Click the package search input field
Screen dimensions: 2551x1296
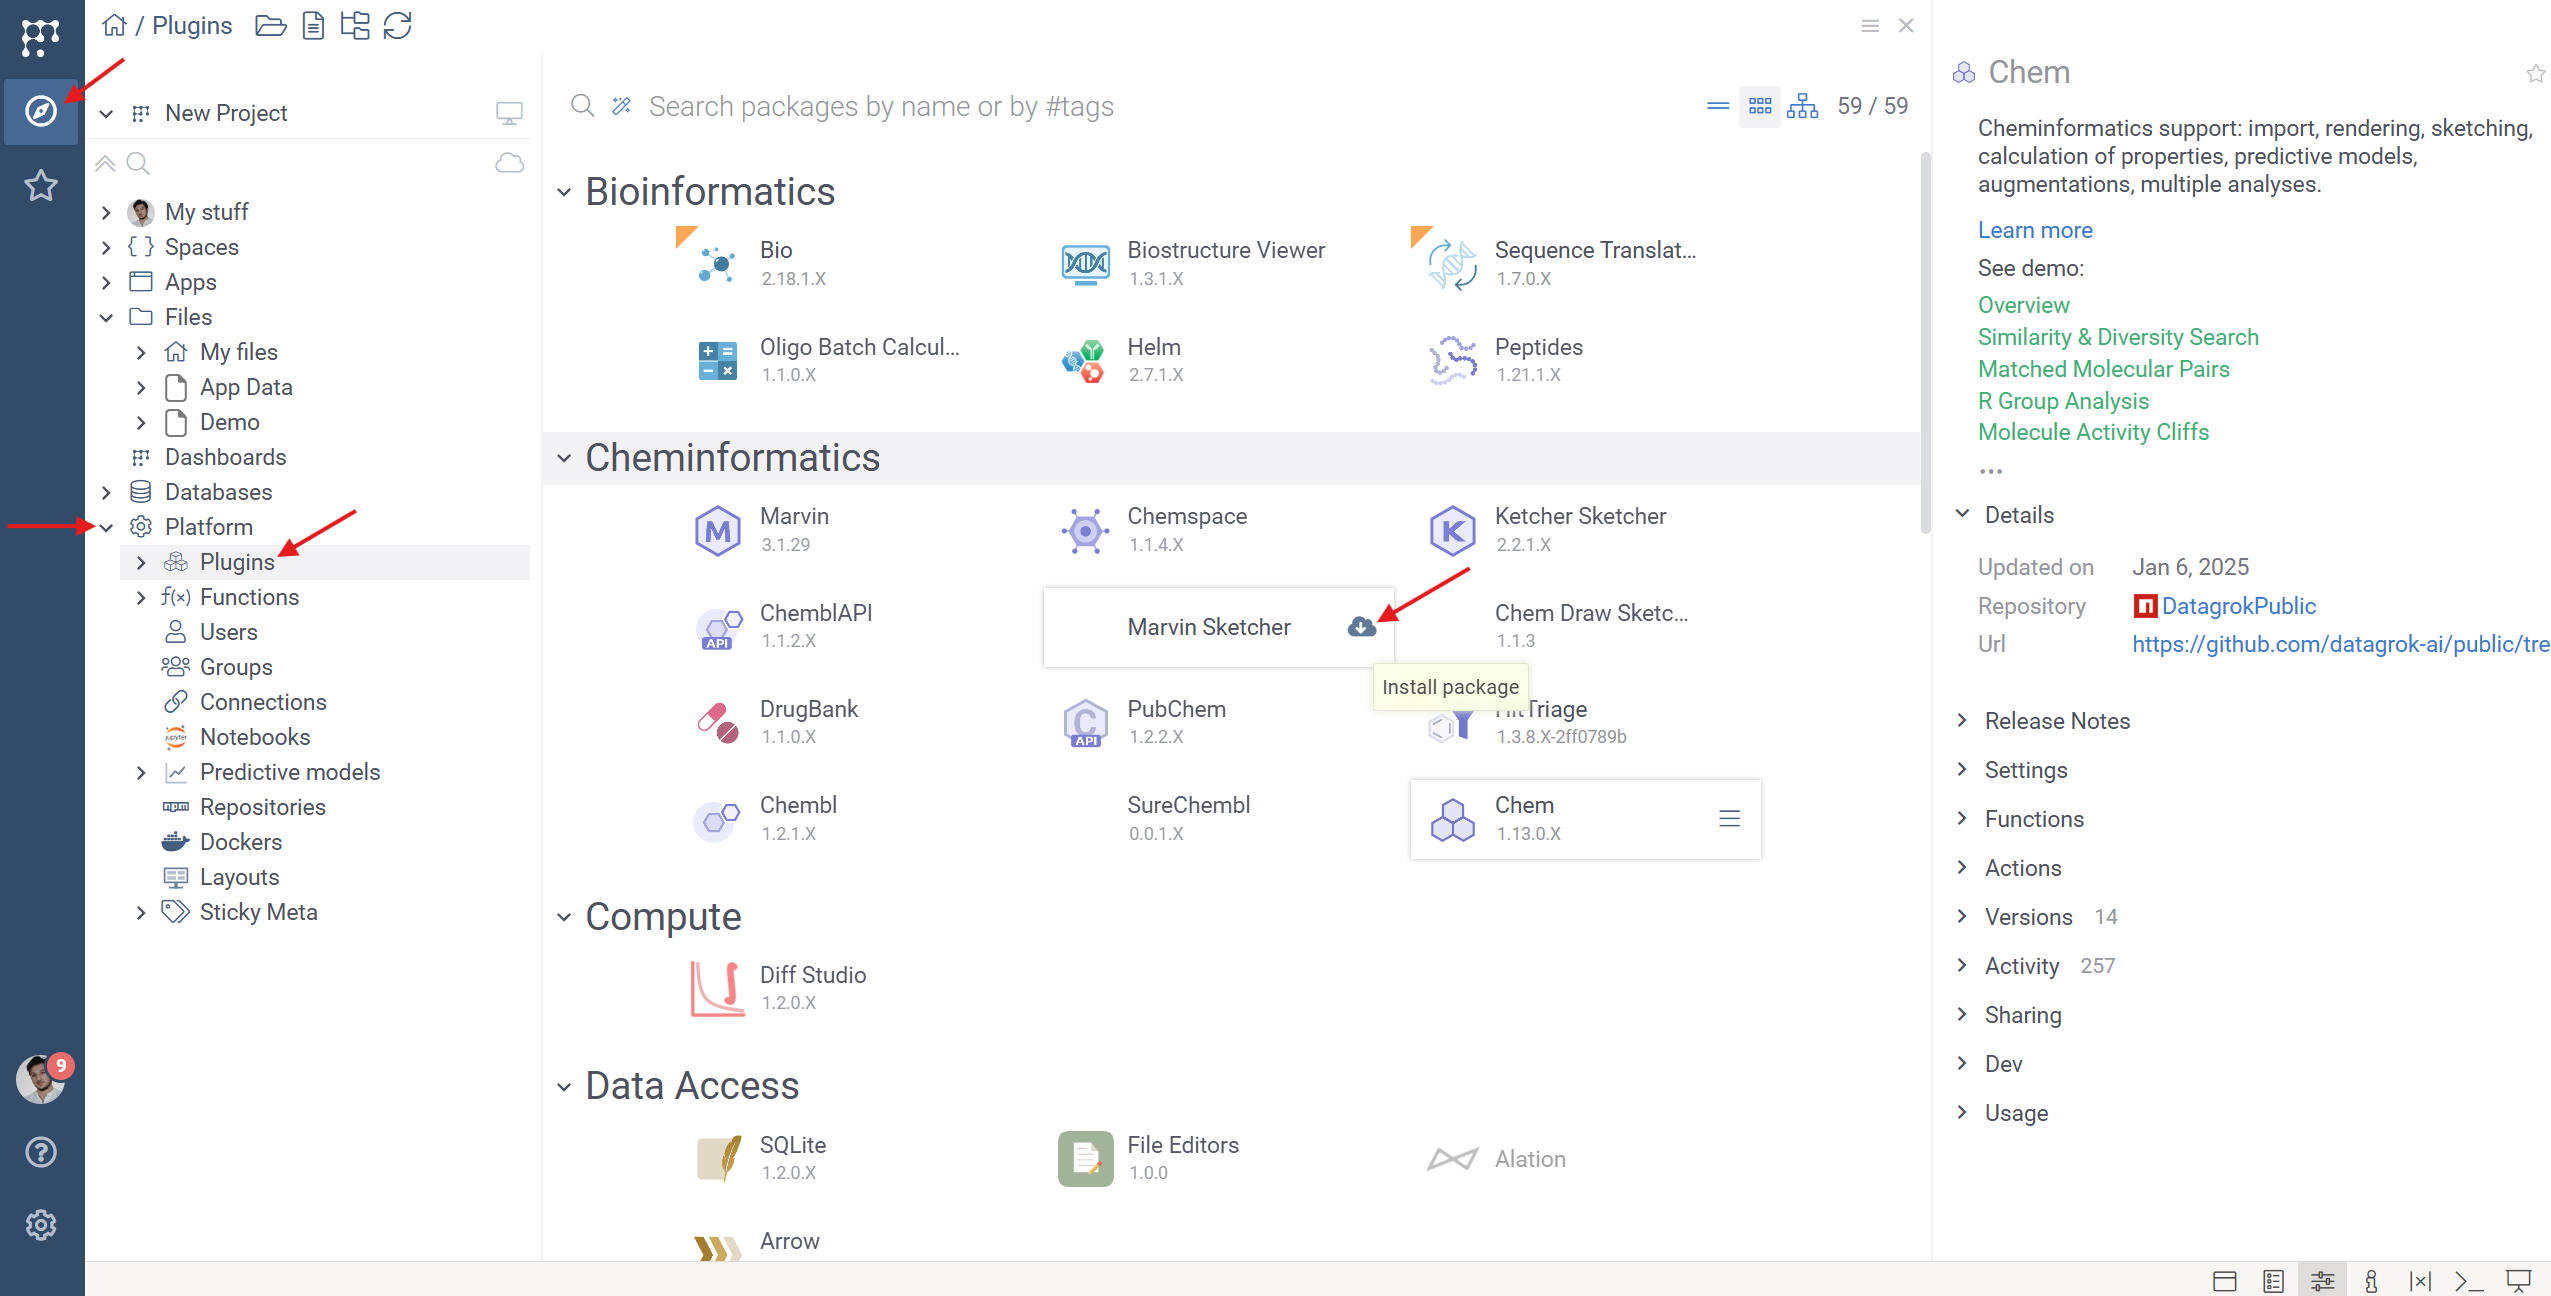click(880, 106)
